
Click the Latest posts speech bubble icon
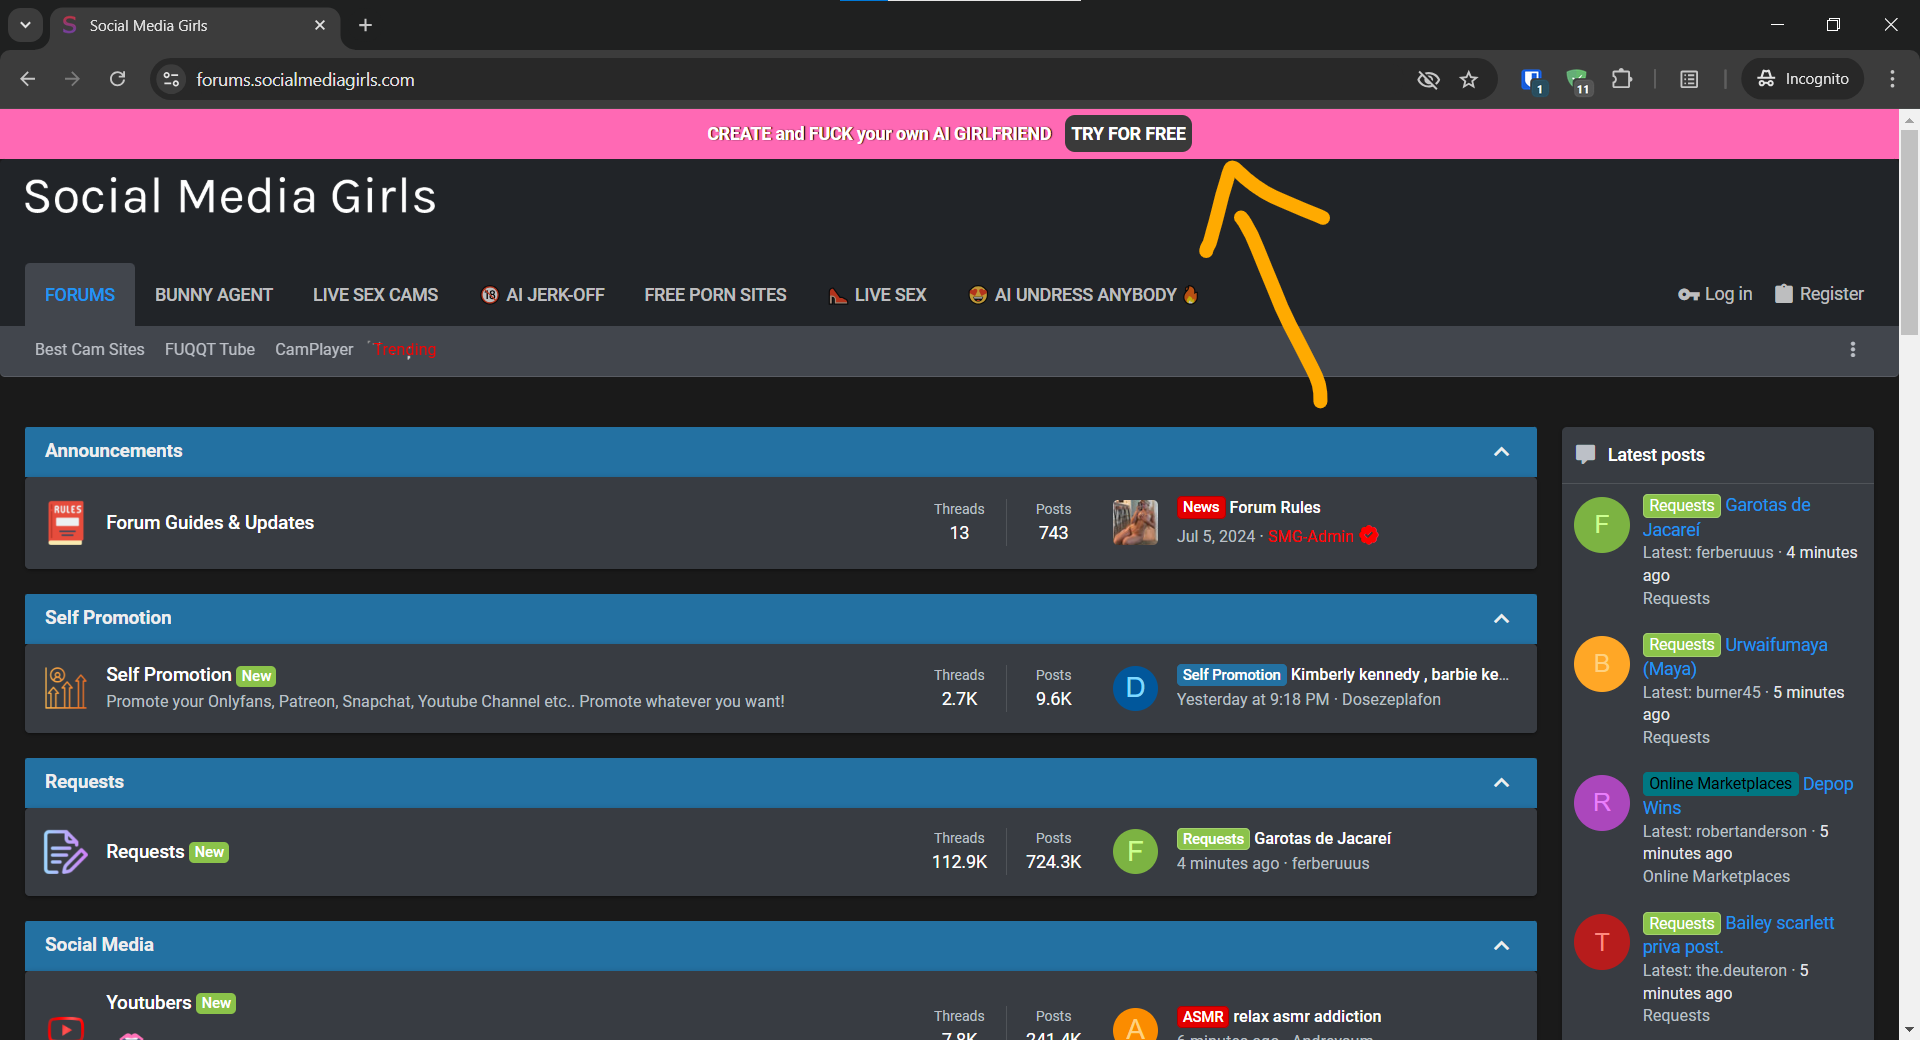[1586, 453]
